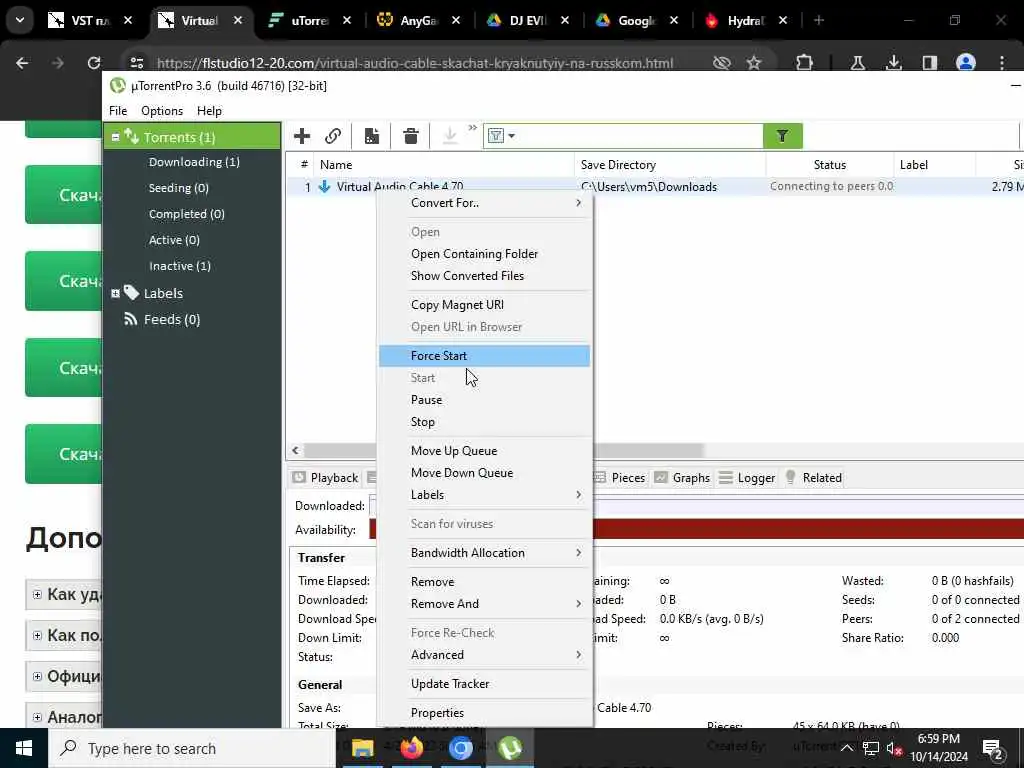This screenshot has width=1024, height=768.
Task: Click the red Availability bar
Action: 808,530
